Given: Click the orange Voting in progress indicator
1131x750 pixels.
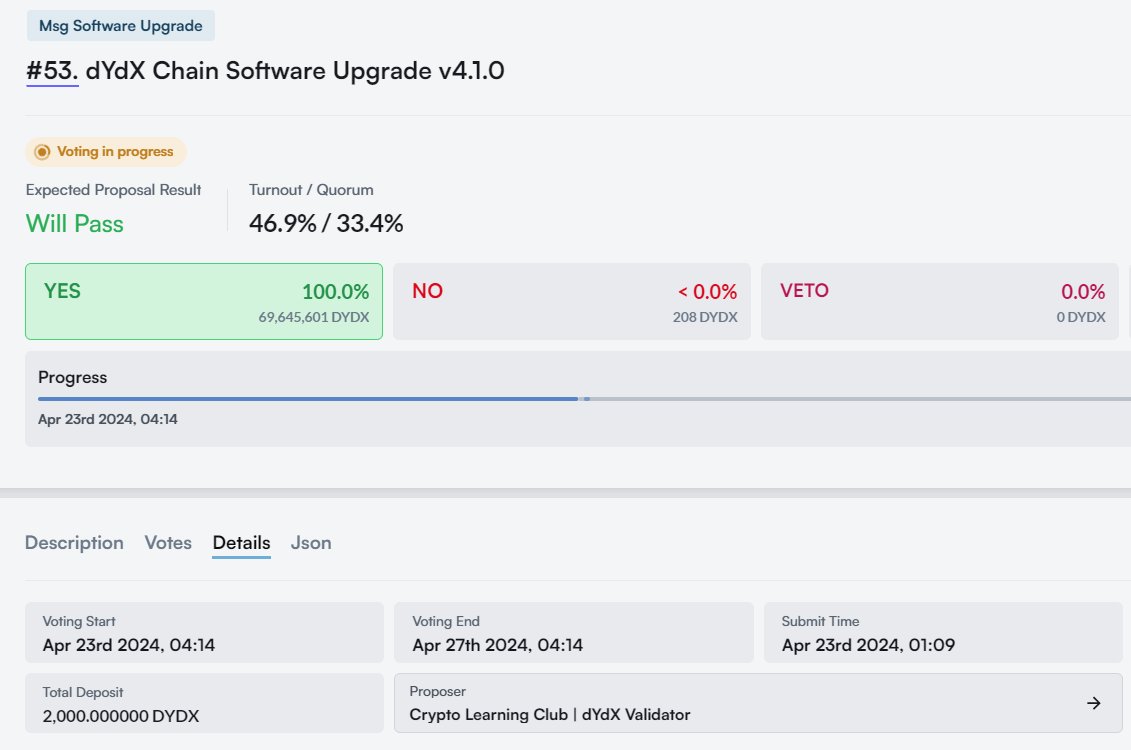Looking at the screenshot, I should tap(105, 152).
